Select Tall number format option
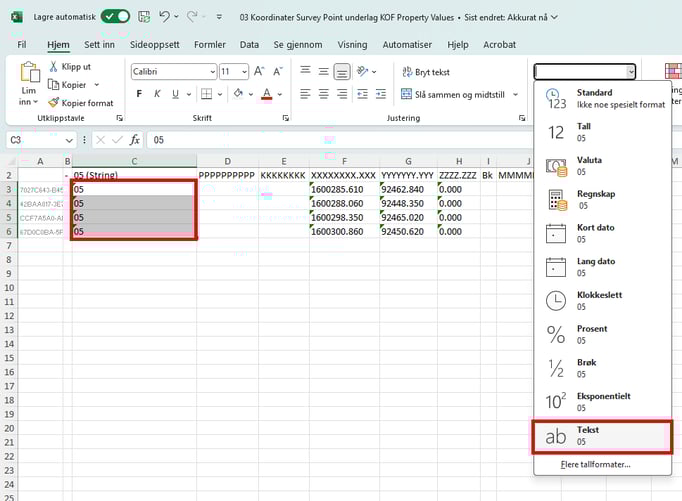The width and height of the screenshot is (682, 501). click(602, 132)
